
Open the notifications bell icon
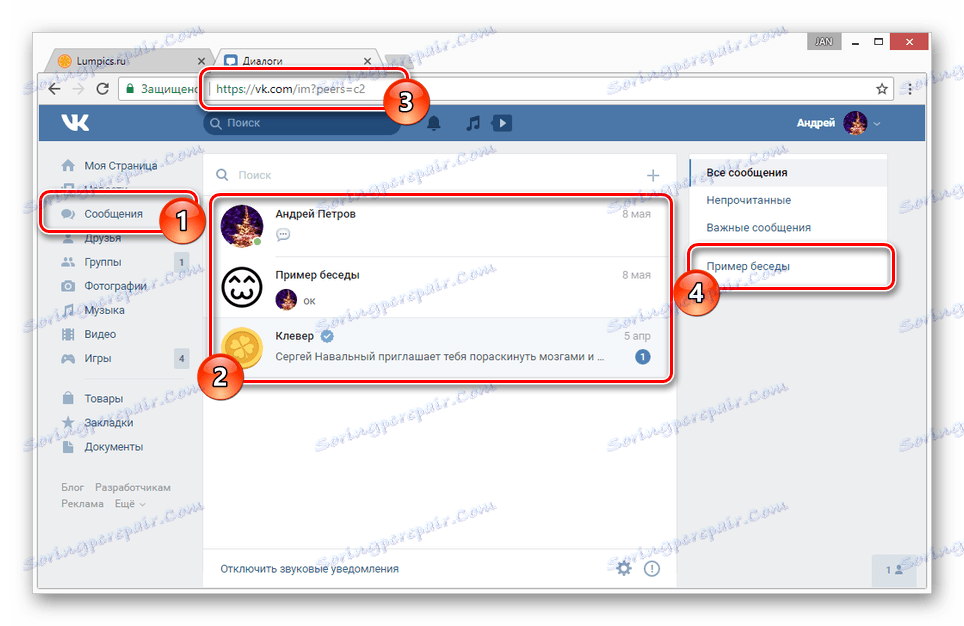coord(434,123)
